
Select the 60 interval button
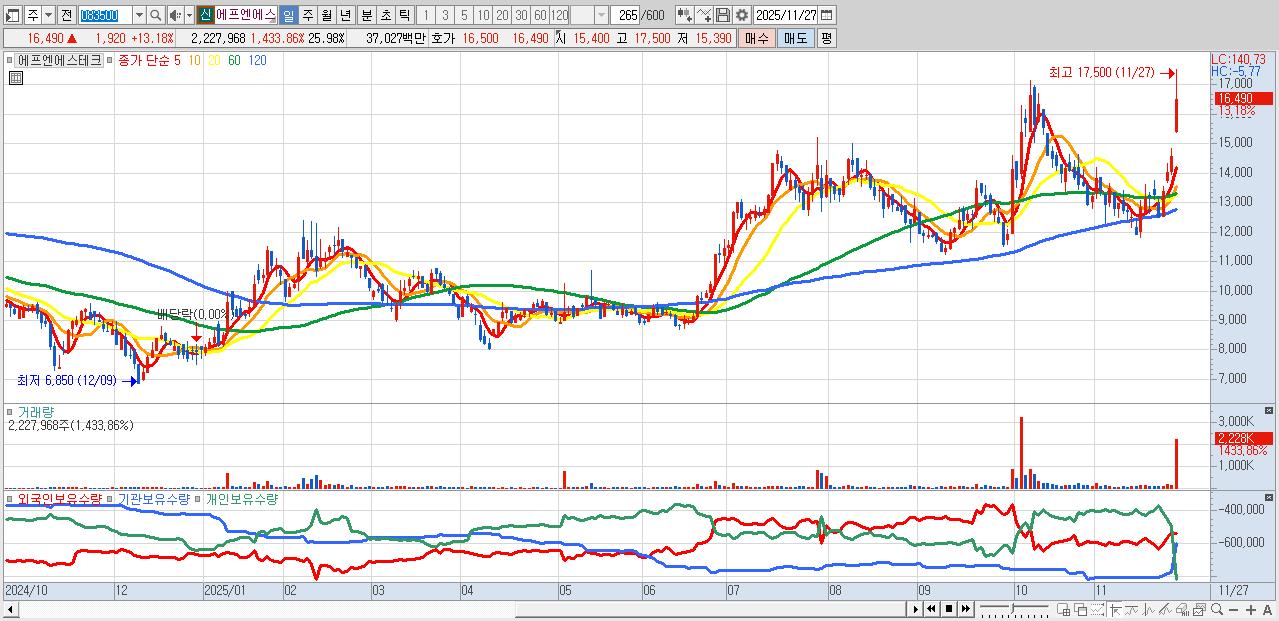pyautogui.click(x=540, y=15)
